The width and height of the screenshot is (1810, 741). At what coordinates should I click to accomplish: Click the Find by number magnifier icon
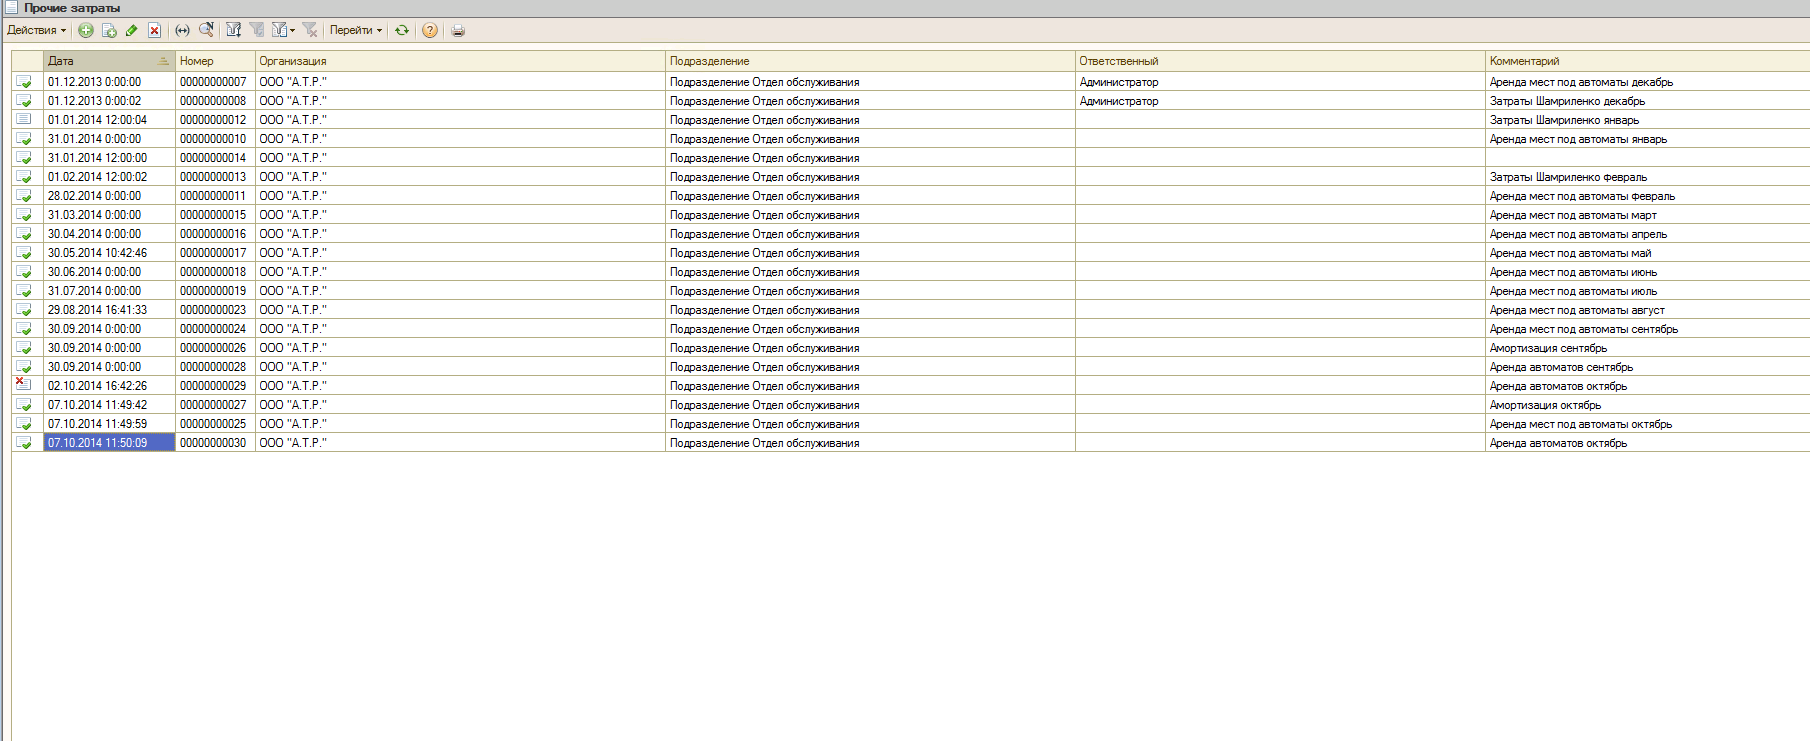pyautogui.click(x=206, y=30)
